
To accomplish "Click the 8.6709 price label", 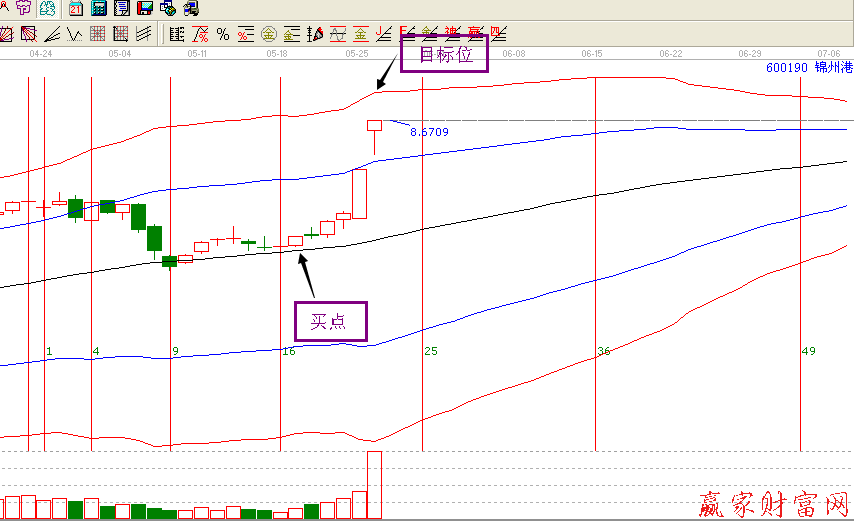I will (x=429, y=131).
